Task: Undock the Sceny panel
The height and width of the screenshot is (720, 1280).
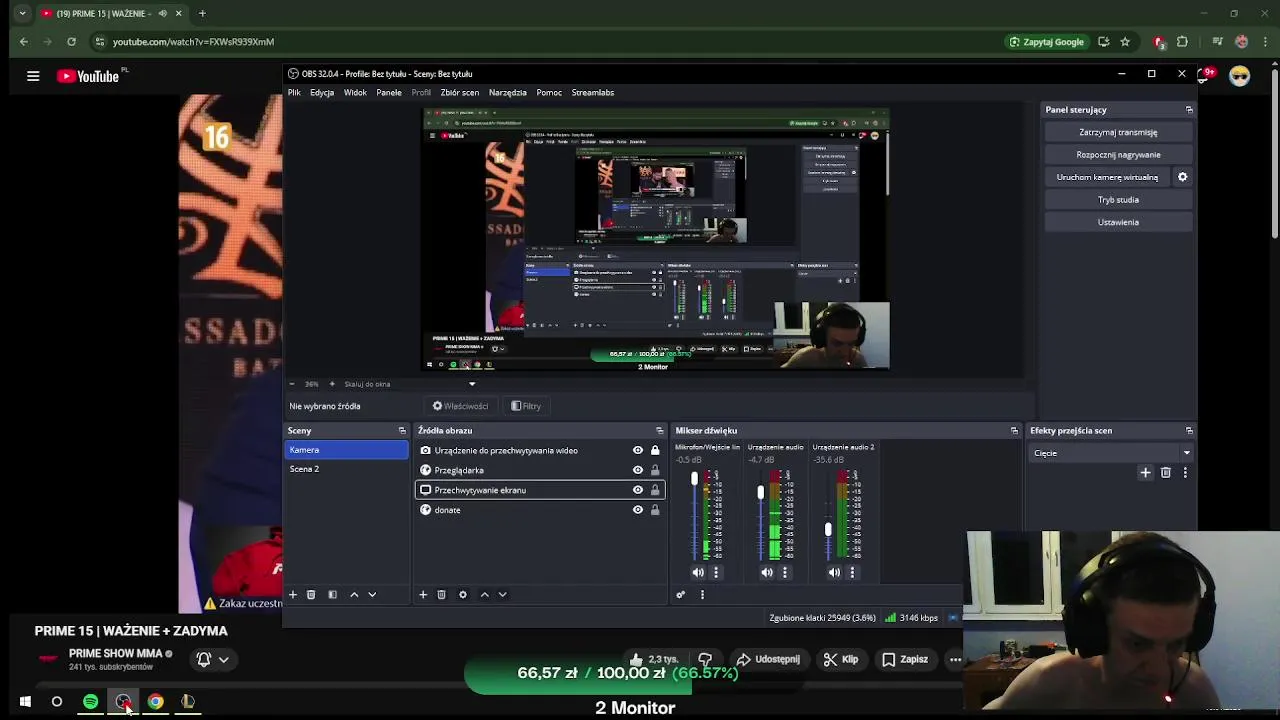Action: (402, 431)
